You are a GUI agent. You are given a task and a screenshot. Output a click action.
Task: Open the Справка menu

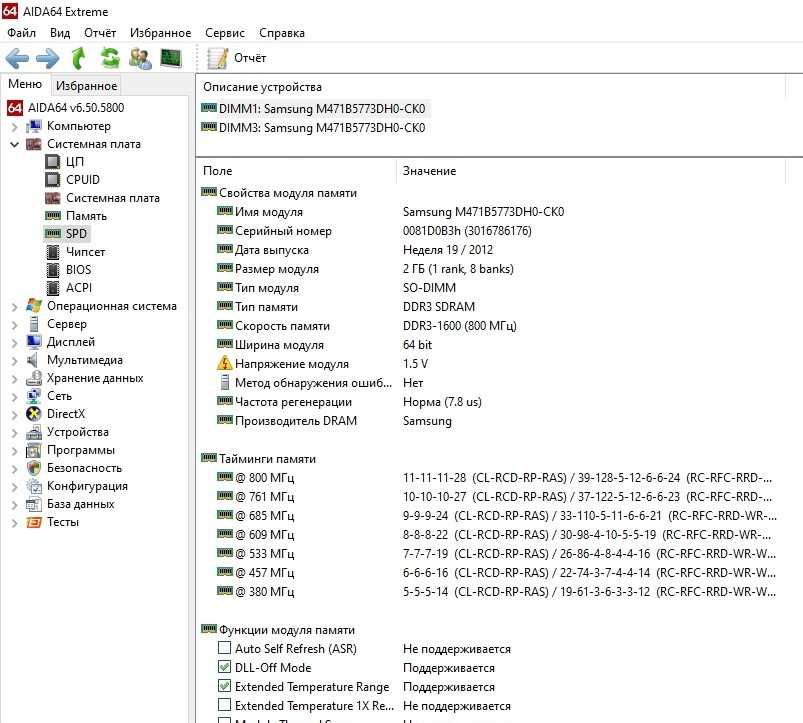pos(282,33)
